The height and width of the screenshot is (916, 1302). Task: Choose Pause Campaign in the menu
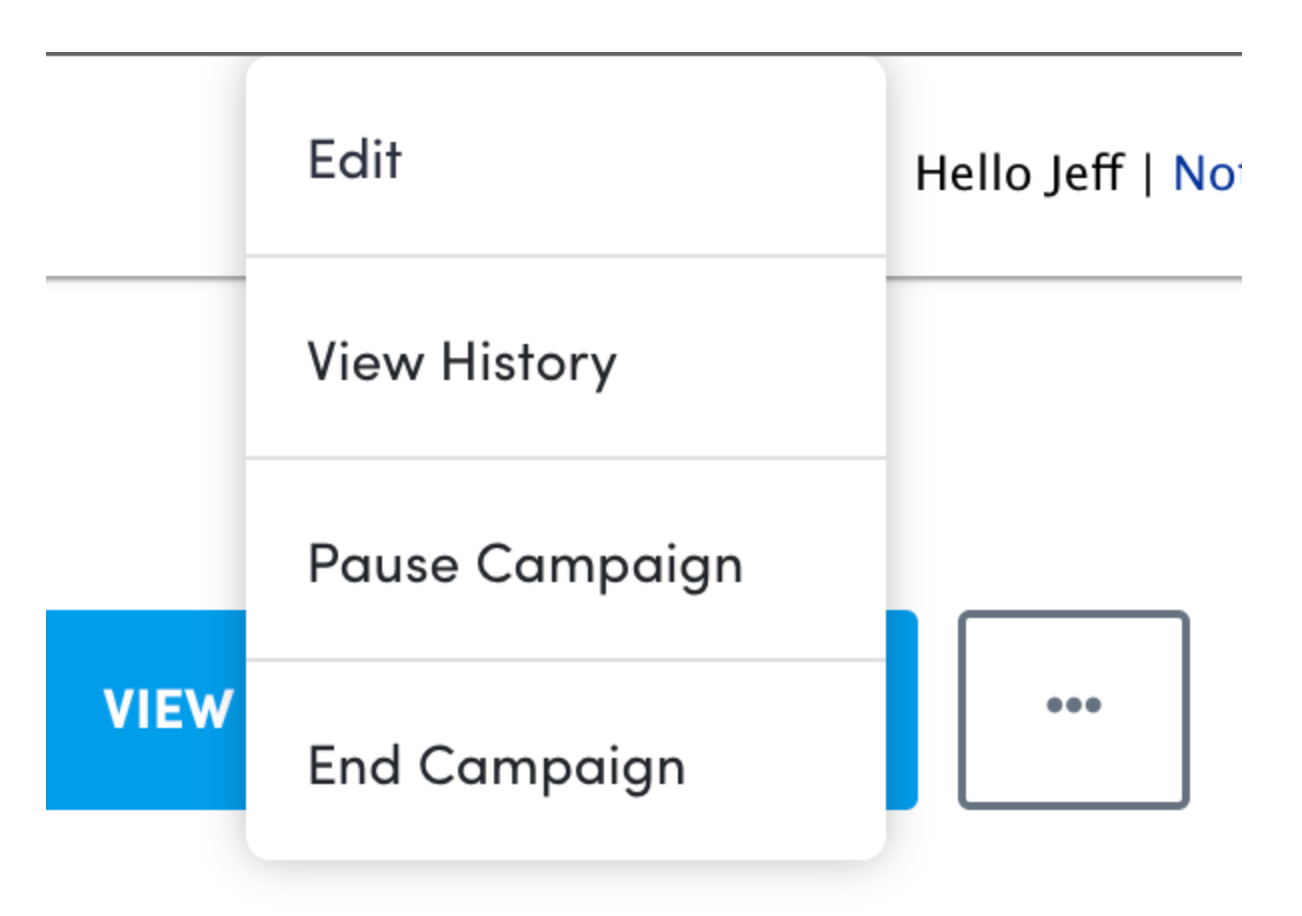point(525,563)
